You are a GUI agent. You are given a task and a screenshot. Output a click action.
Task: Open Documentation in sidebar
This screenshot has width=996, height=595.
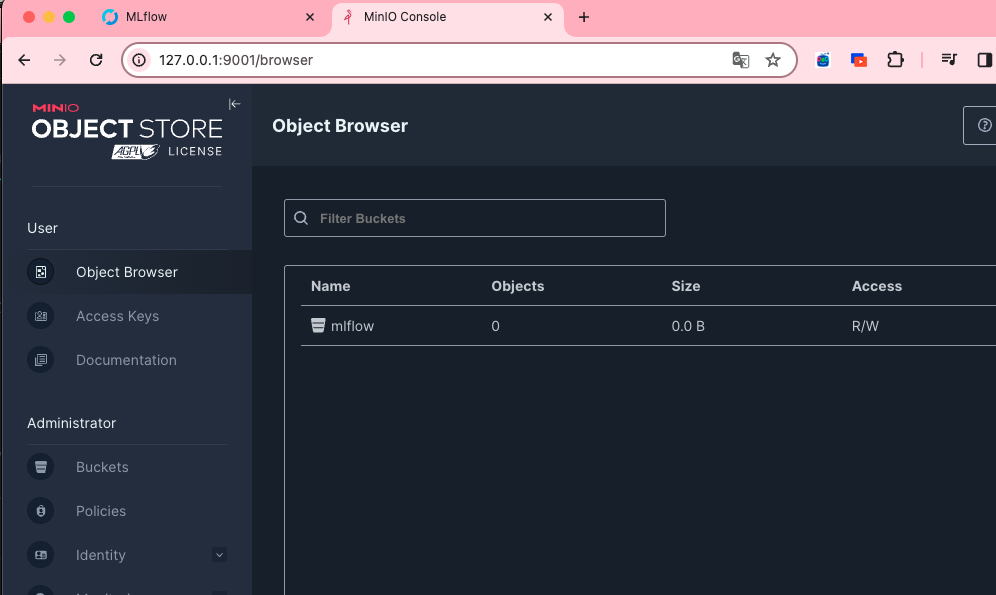pos(126,360)
